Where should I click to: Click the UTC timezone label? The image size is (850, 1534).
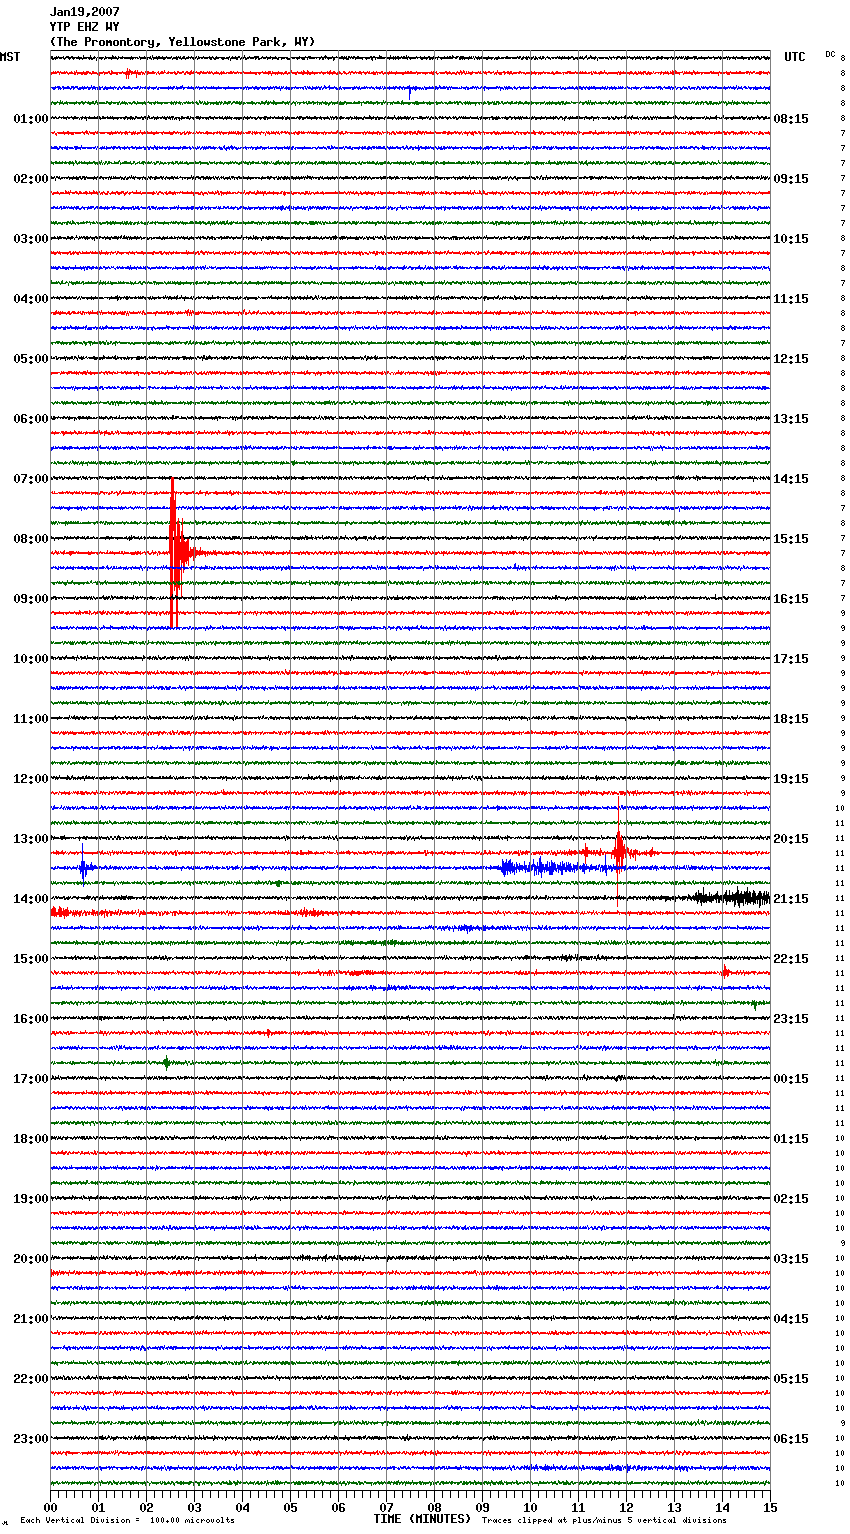(x=795, y=57)
